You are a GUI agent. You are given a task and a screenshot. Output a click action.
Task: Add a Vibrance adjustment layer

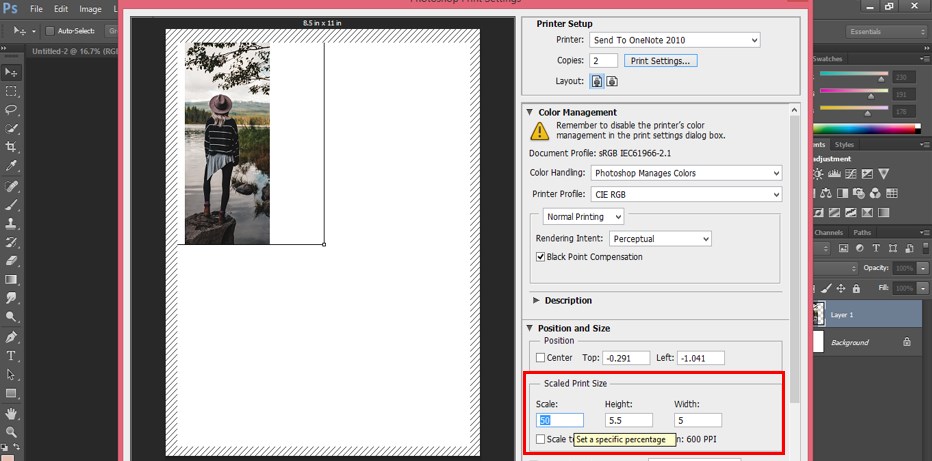[x=883, y=174]
